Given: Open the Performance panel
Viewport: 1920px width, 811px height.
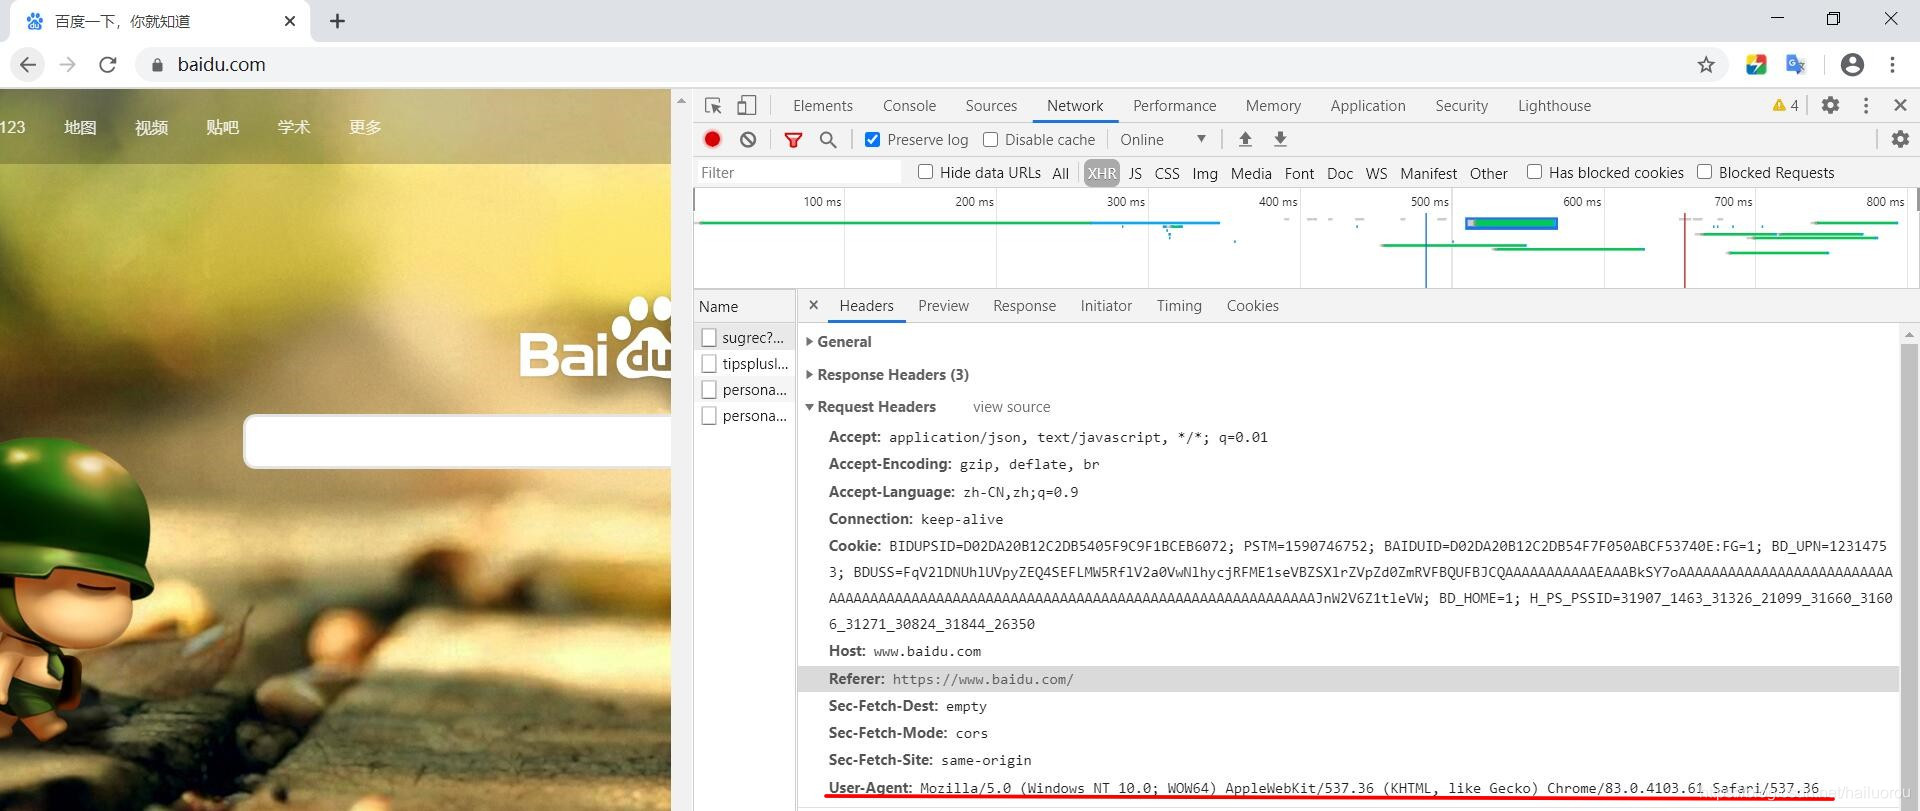Looking at the screenshot, I should pyautogui.click(x=1174, y=106).
